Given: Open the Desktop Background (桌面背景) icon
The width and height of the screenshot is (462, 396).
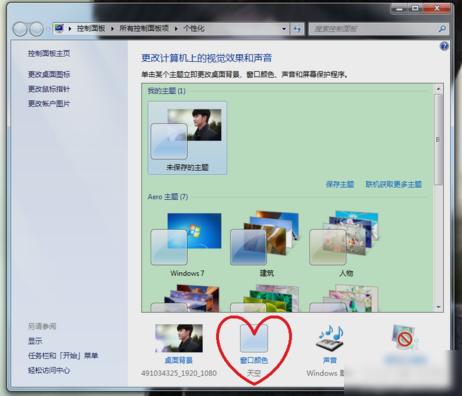Looking at the screenshot, I should pyautogui.click(x=179, y=338).
